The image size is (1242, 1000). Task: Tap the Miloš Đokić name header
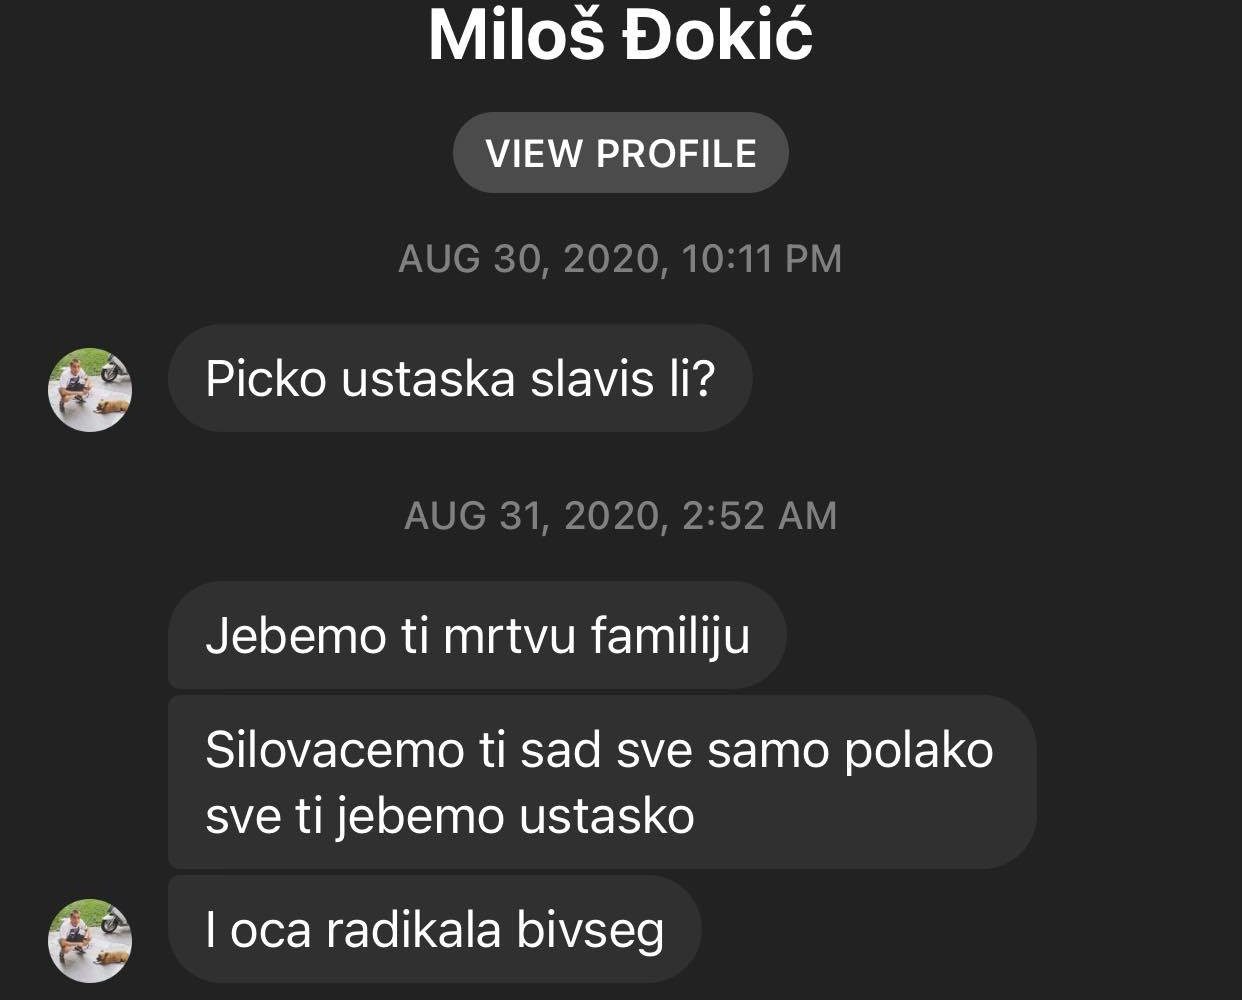(x=620, y=36)
